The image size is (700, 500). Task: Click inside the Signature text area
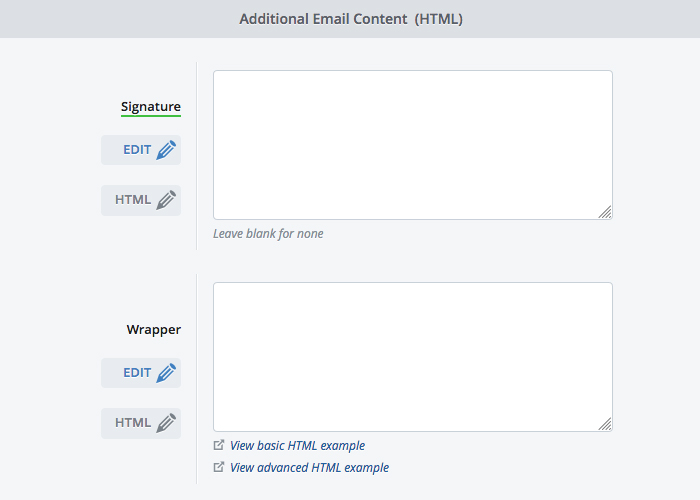point(412,145)
